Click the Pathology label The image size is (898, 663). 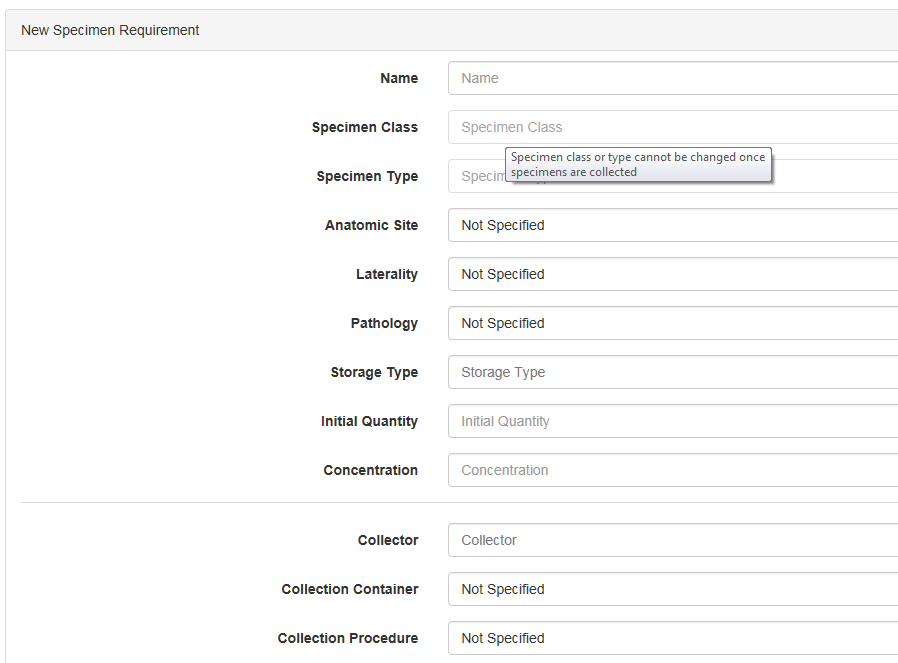(x=384, y=323)
